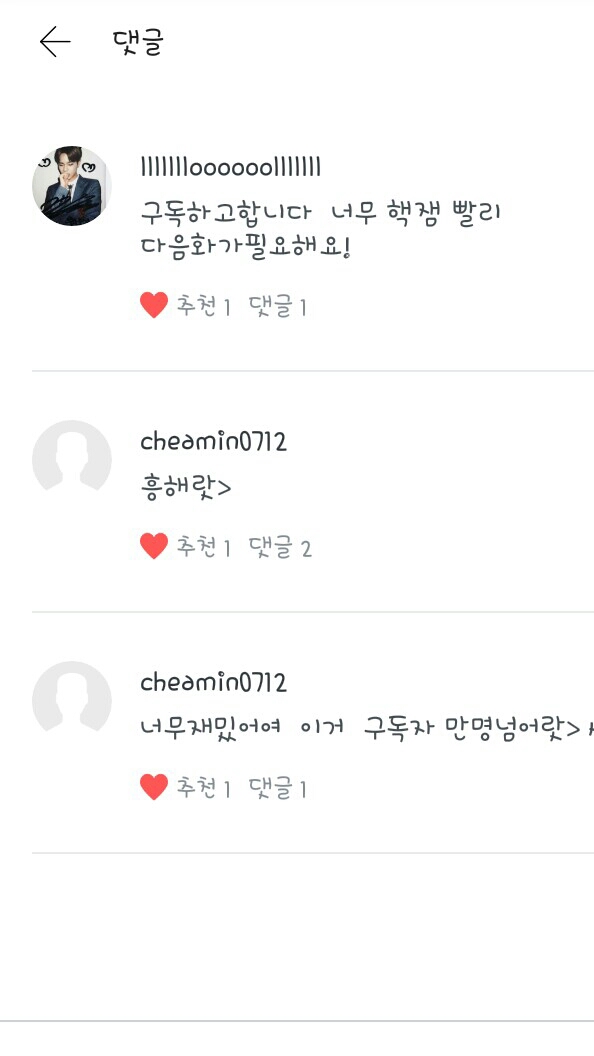
Task: Tap 추천 1 under the 너무재밌어여 comment
Action: coord(203,788)
